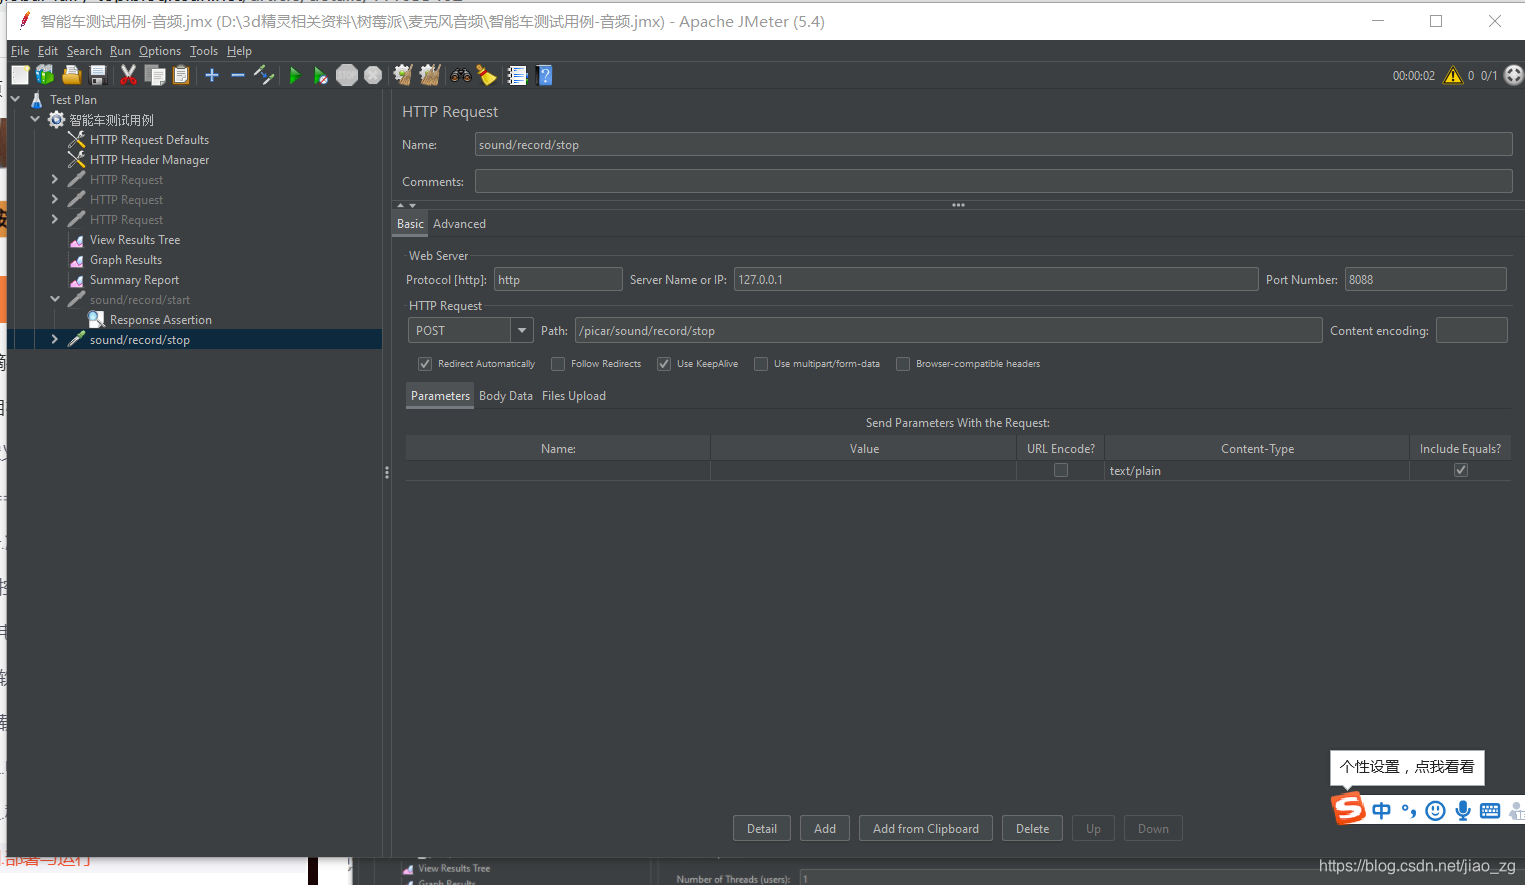
Task: Toggle the Use KeepAlive checkbox
Action: [664, 364]
